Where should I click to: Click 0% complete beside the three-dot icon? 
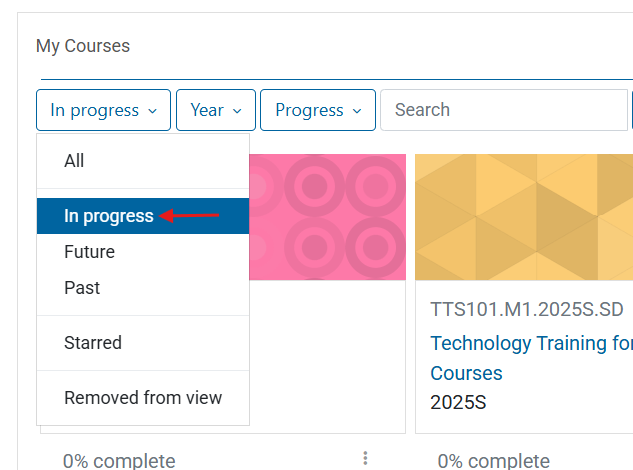[x=119, y=461]
